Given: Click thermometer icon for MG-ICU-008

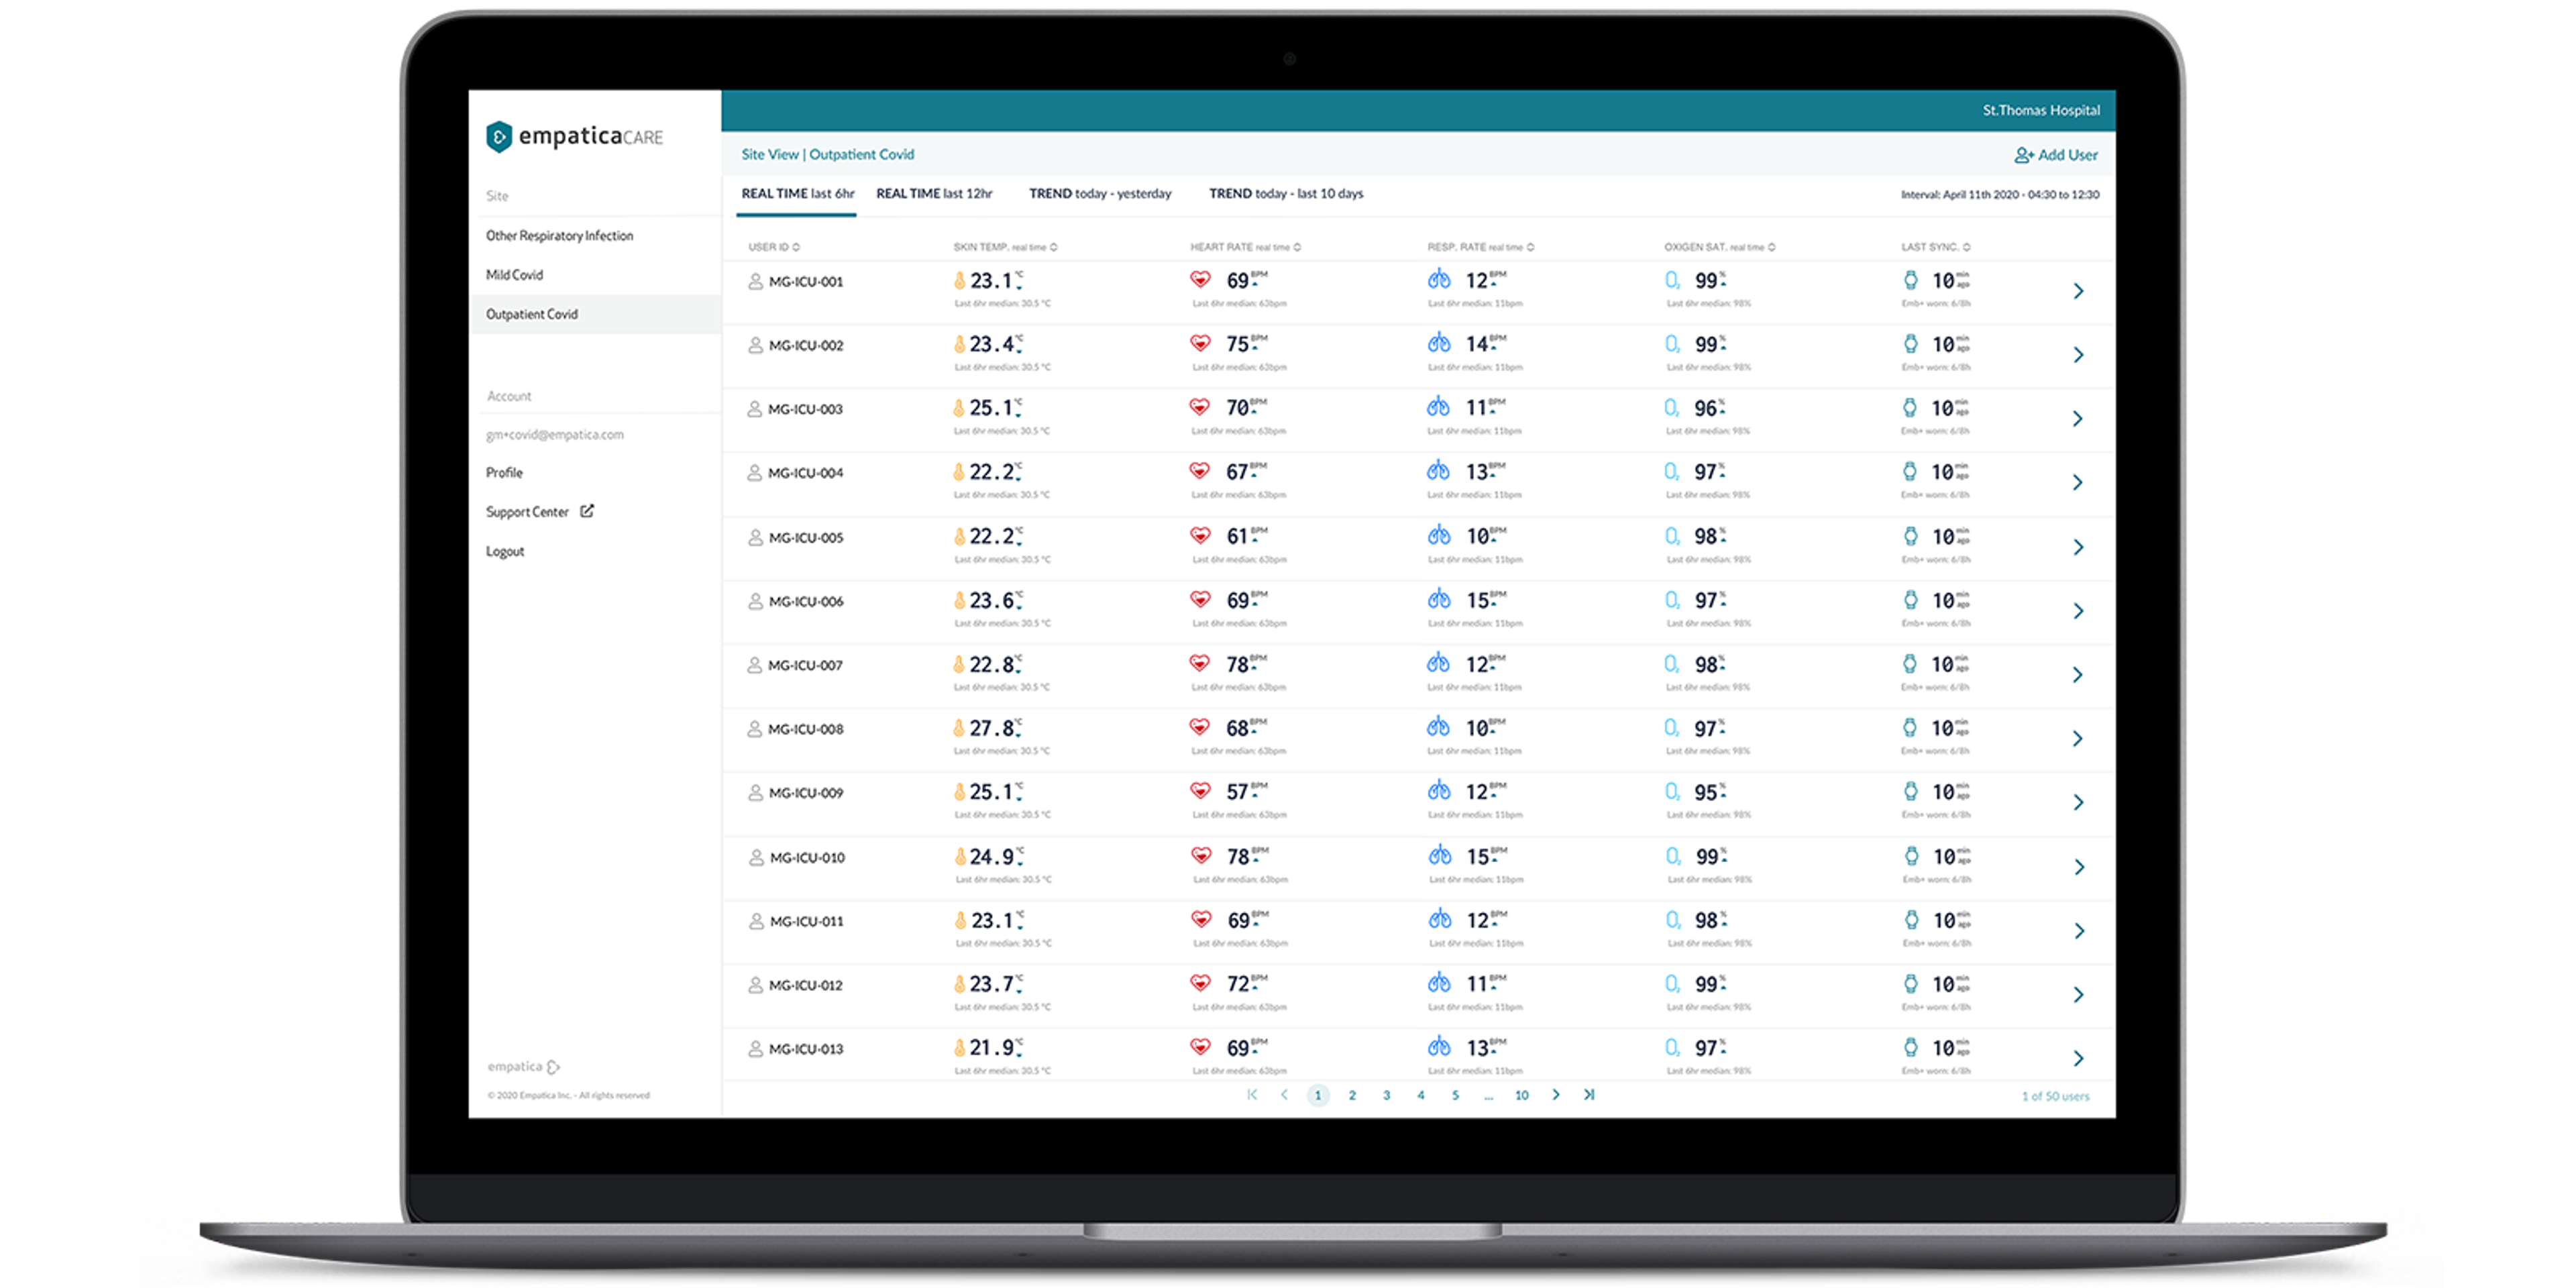Looking at the screenshot, I should pos(958,728).
